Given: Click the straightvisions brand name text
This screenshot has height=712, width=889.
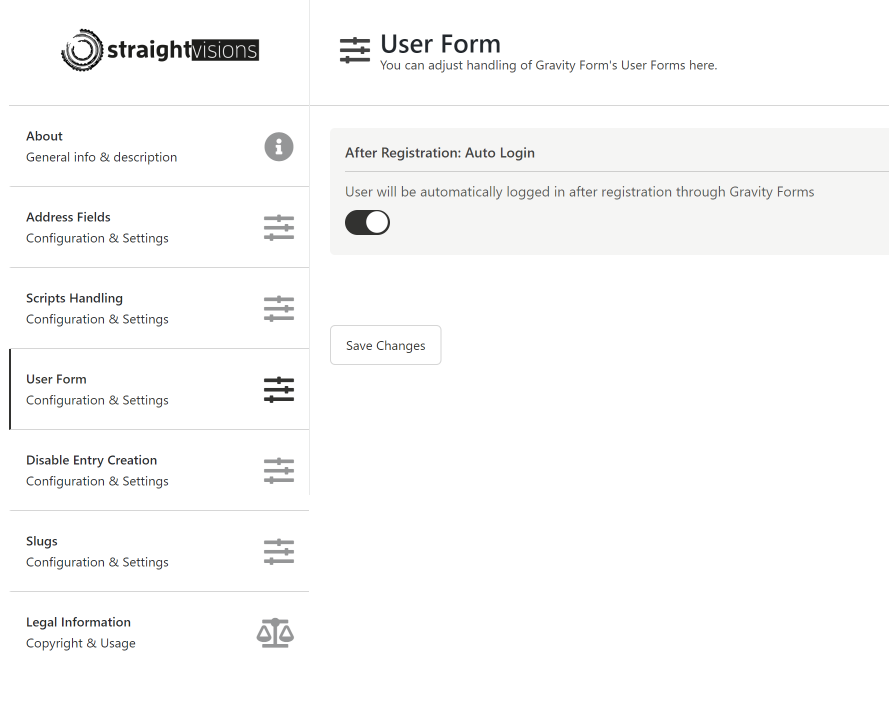Looking at the screenshot, I should (x=183, y=50).
